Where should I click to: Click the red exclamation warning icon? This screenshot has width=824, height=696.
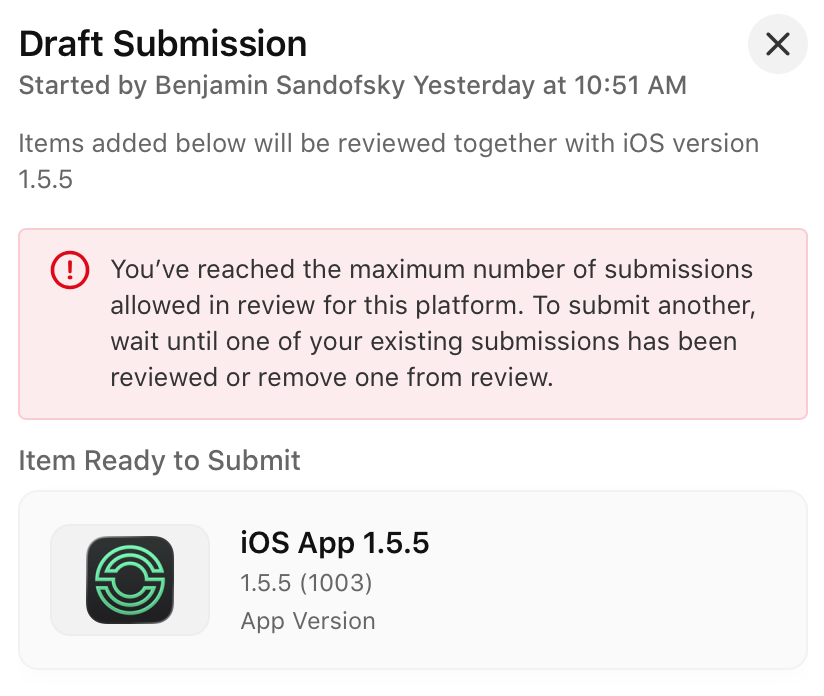69,269
